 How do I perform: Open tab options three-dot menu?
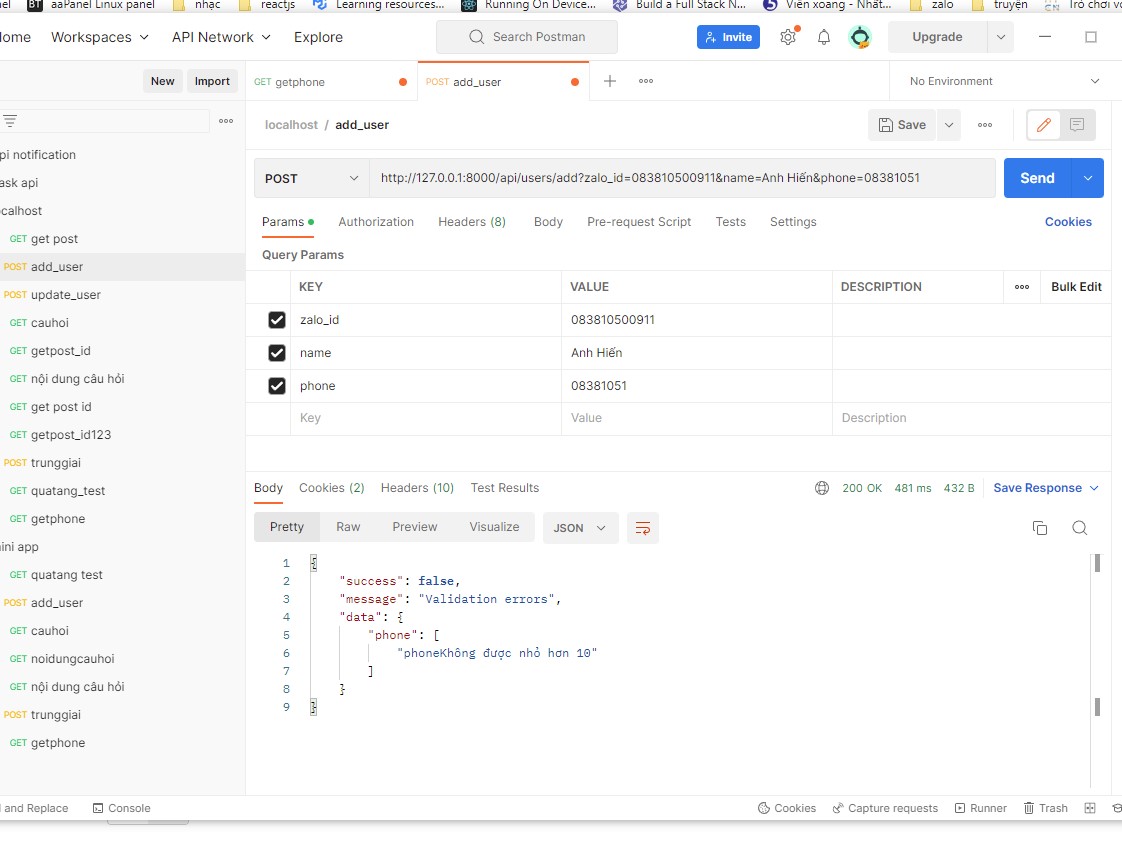click(645, 81)
